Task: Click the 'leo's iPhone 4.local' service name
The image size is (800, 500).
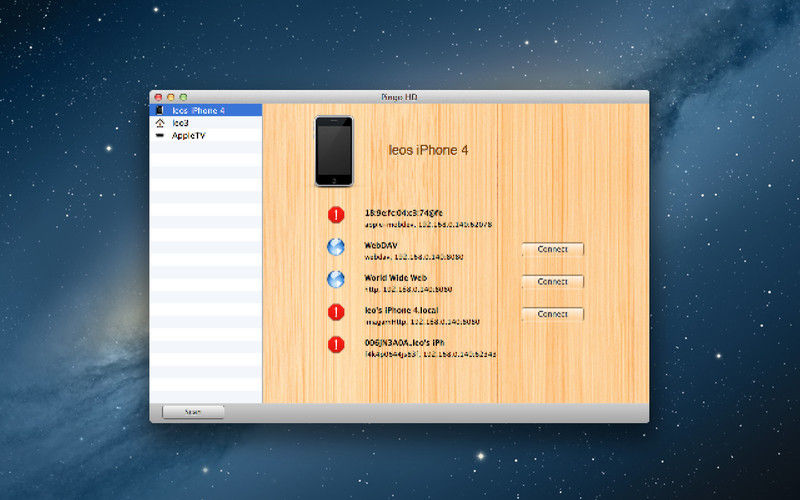Action: tap(402, 310)
